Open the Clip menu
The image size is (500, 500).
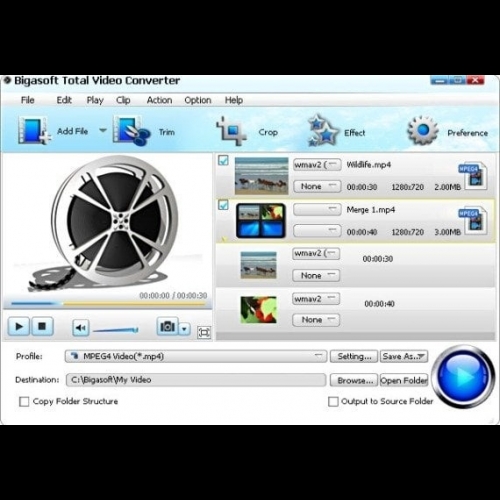click(x=123, y=100)
